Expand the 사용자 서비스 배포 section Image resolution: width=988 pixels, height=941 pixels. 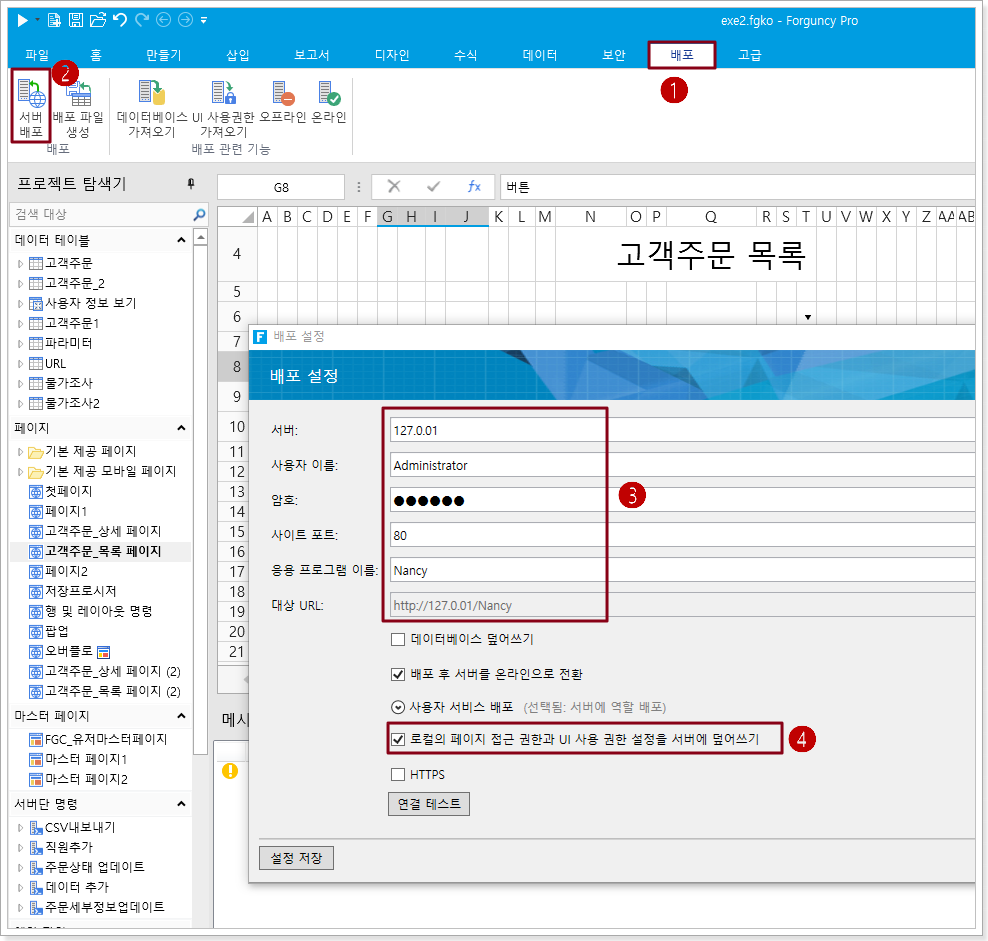(398, 706)
